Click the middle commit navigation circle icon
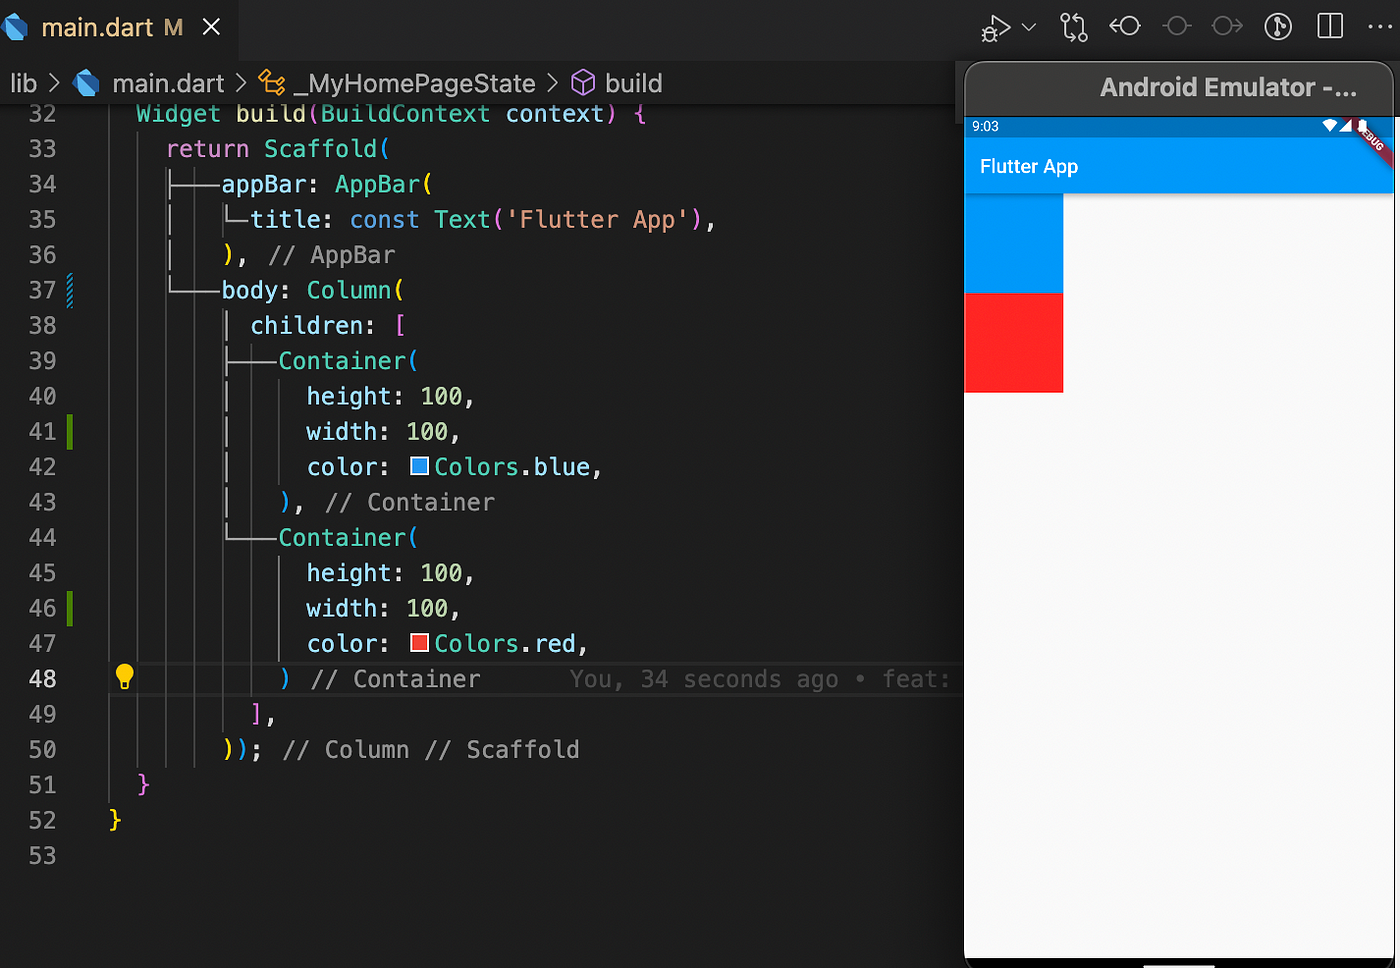This screenshot has width=1400, height=968. point(1177,27)
